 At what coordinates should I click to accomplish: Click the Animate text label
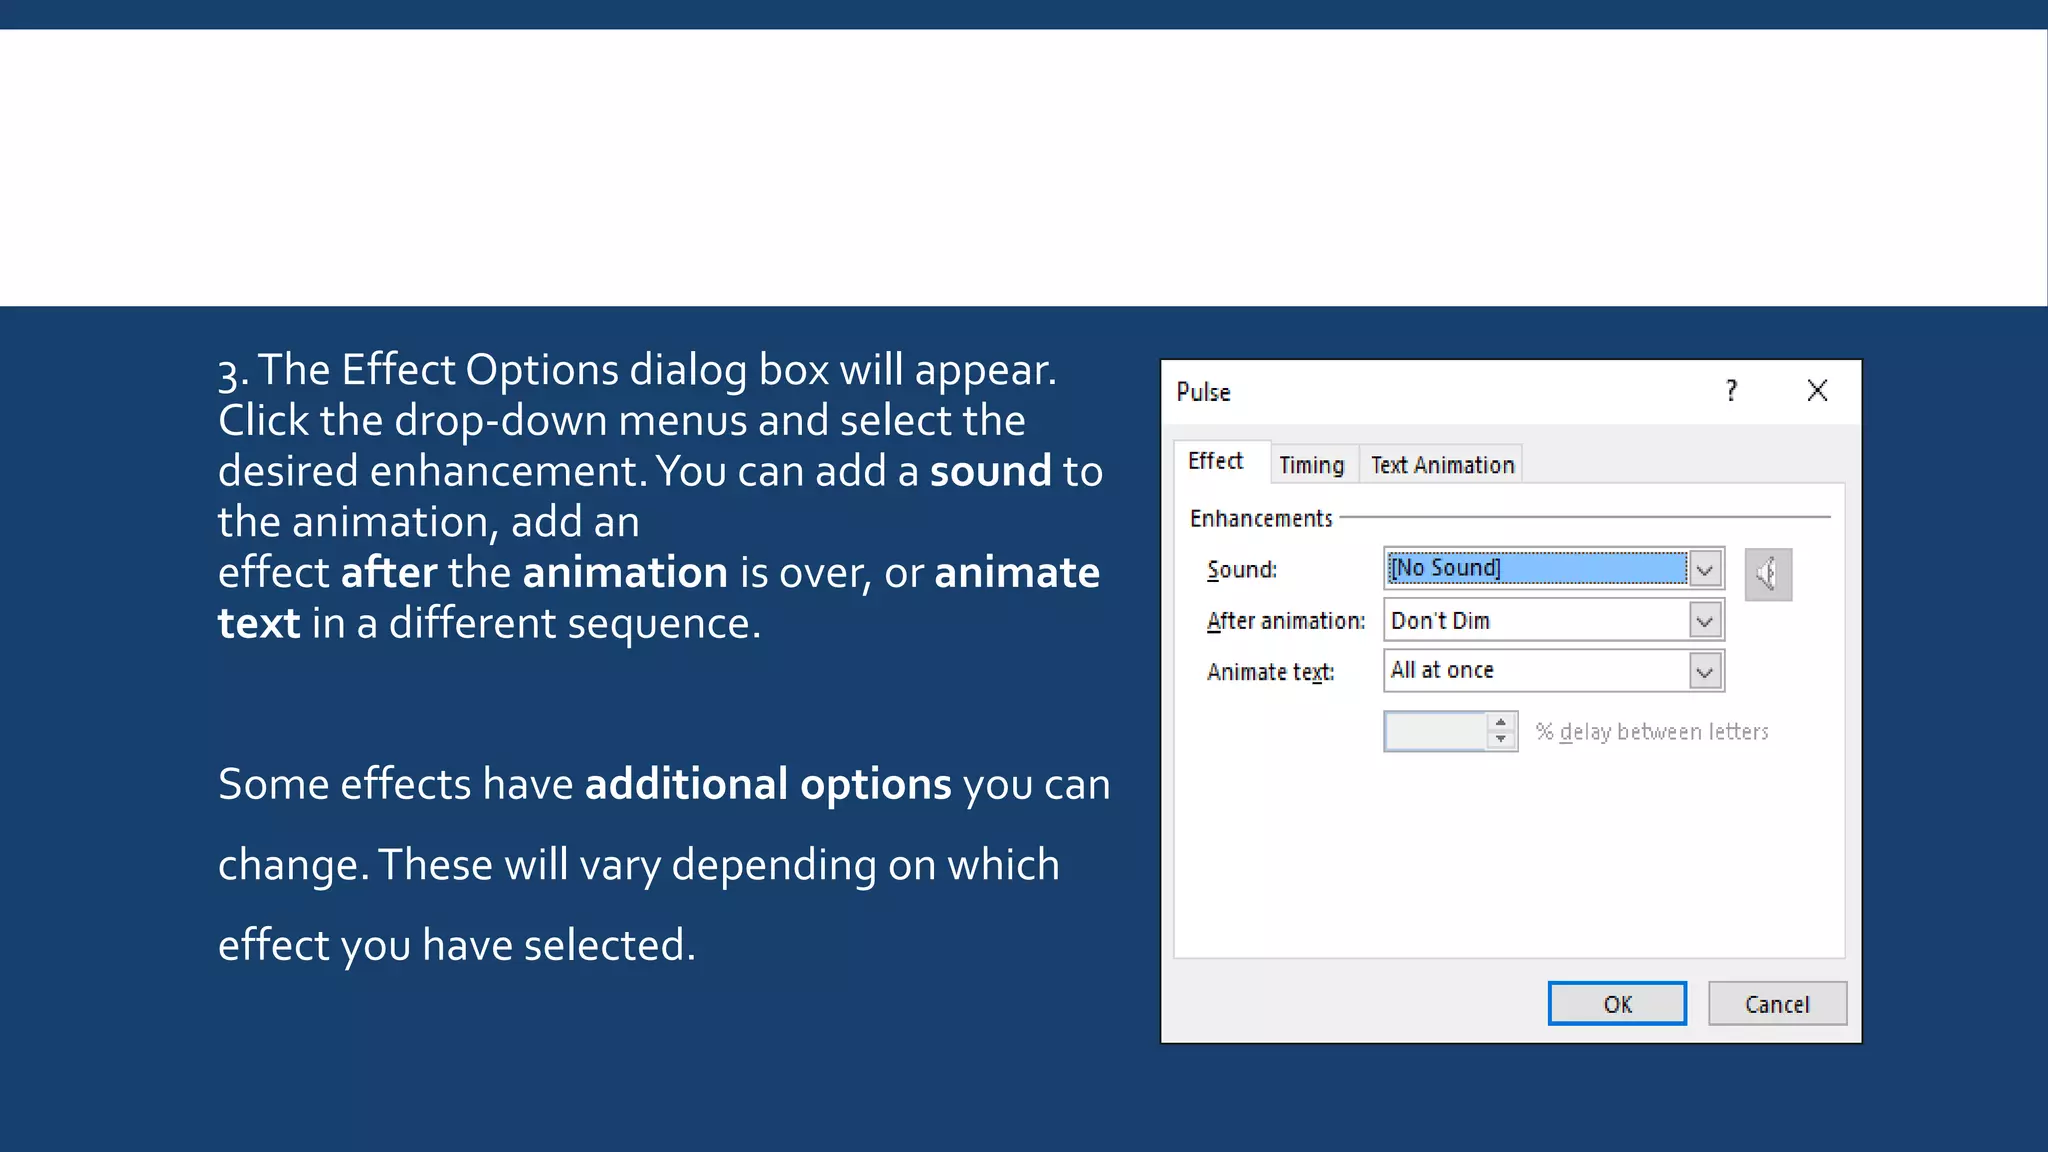point(1270,672)
